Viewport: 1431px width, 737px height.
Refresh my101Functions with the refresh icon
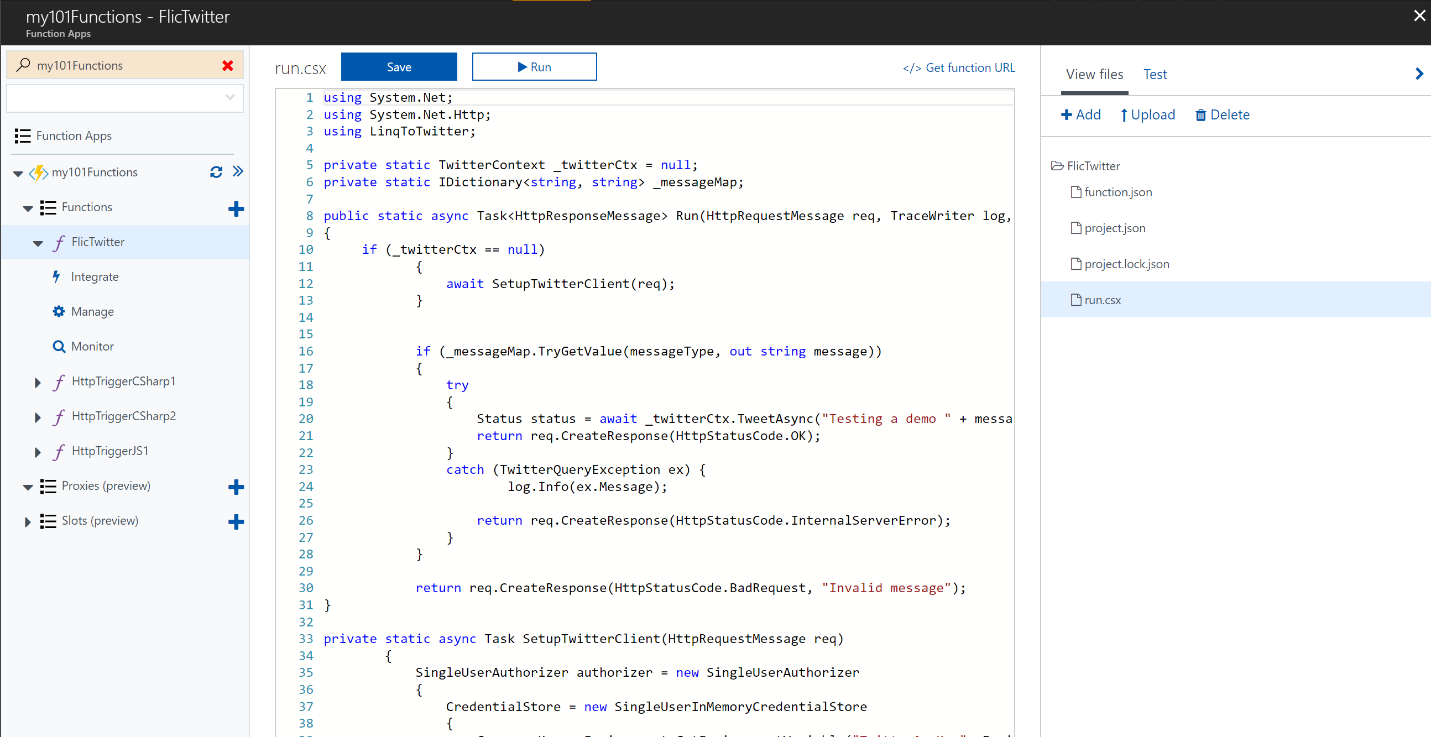click(216, 172)
